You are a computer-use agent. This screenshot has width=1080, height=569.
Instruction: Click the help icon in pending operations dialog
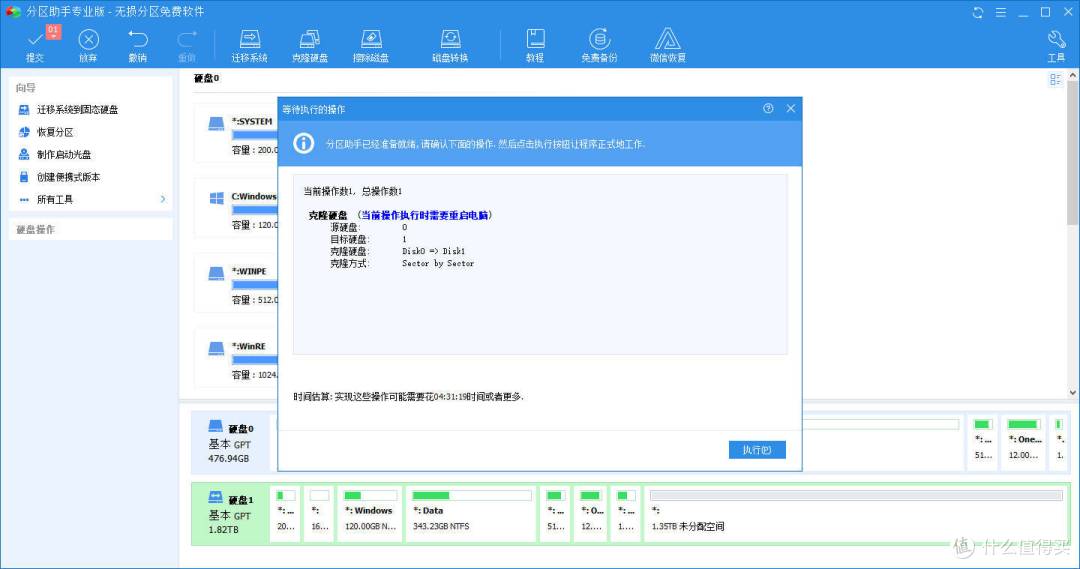768,108
